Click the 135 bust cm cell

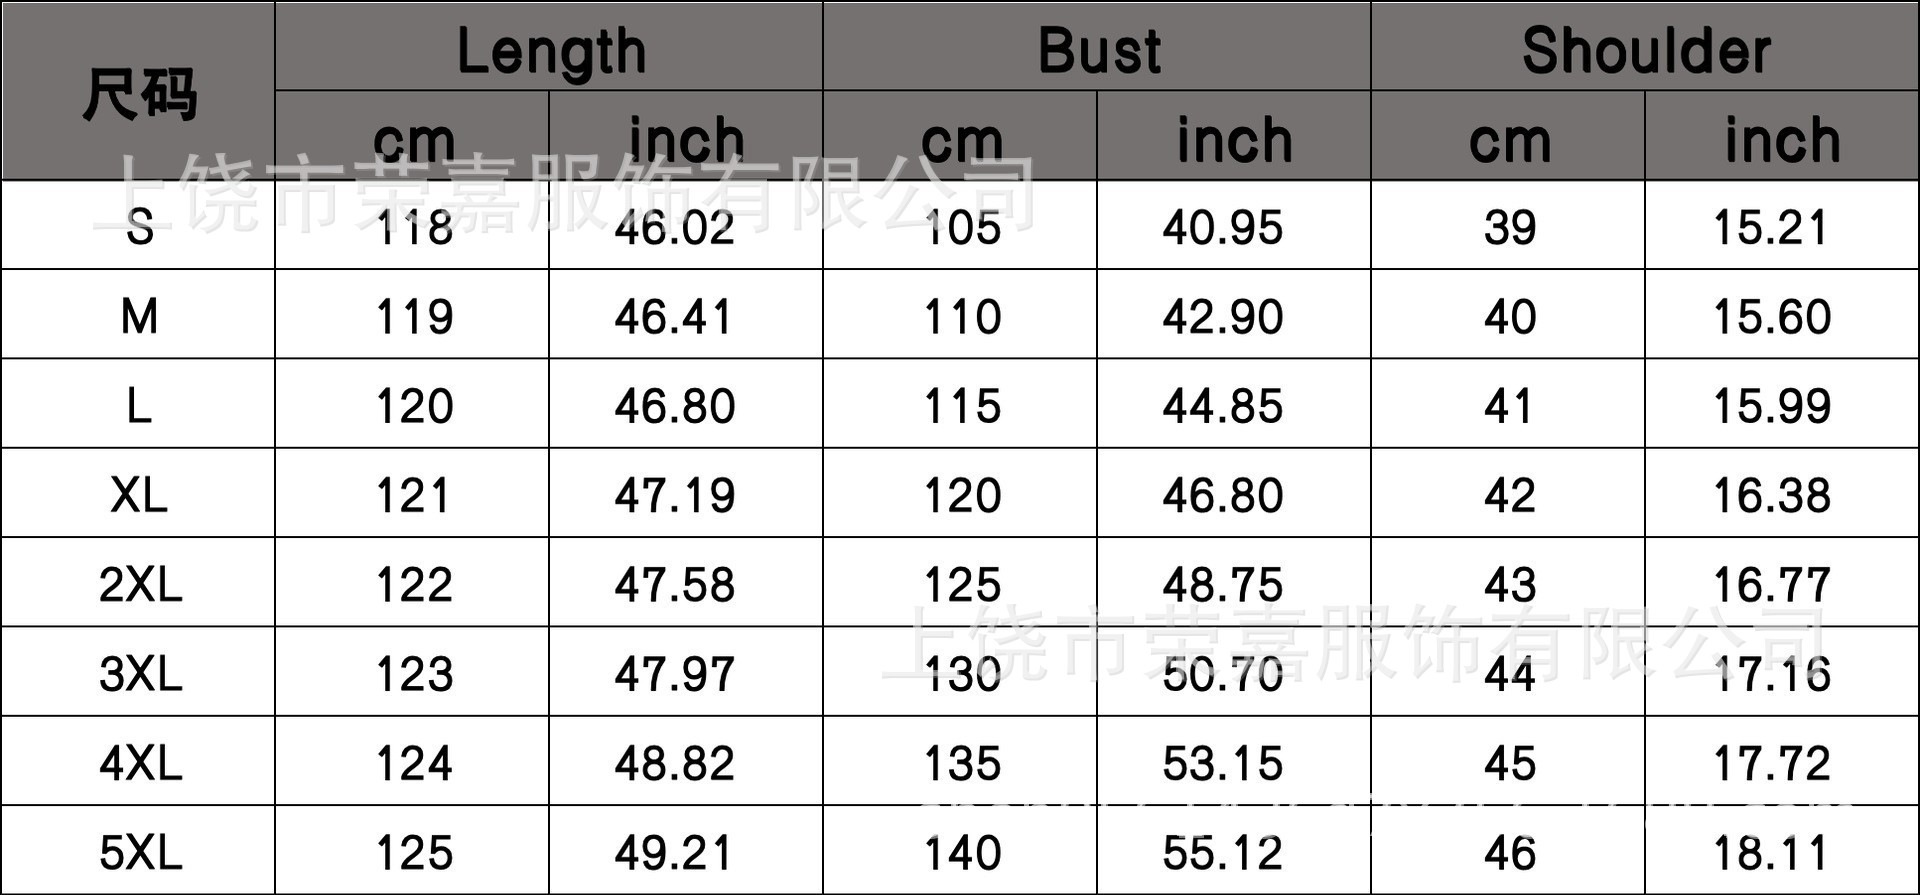pos(961,764)
